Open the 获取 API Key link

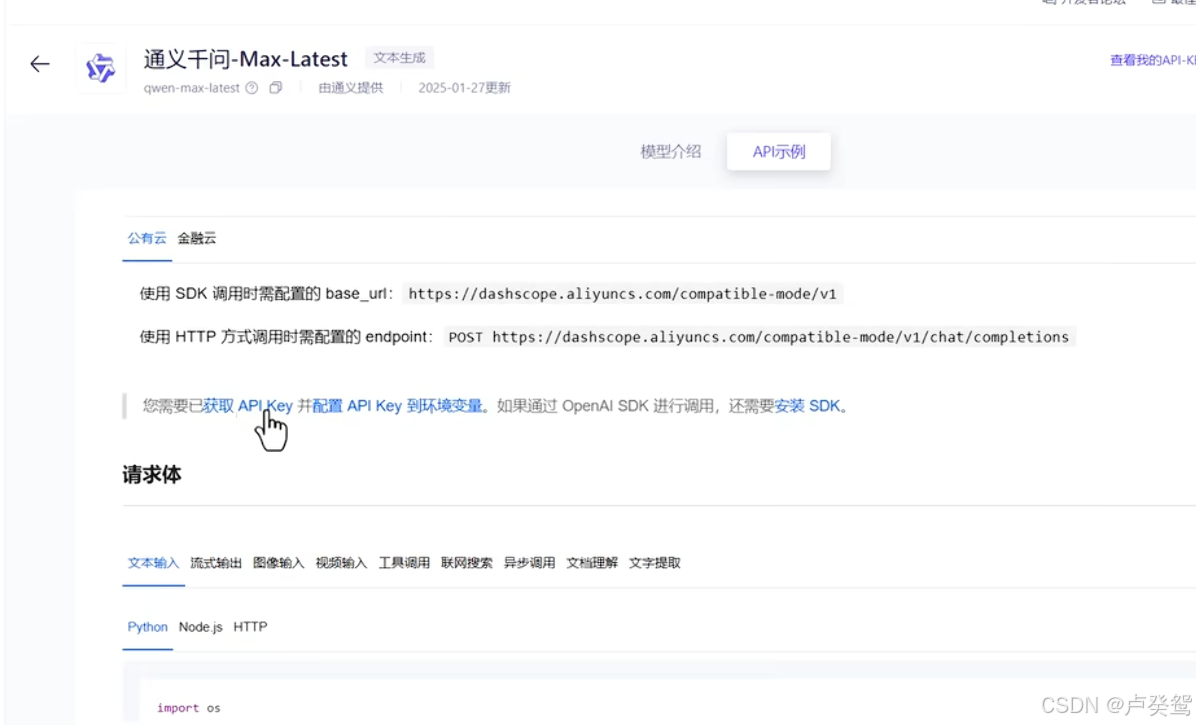click(x=248, y=406)
